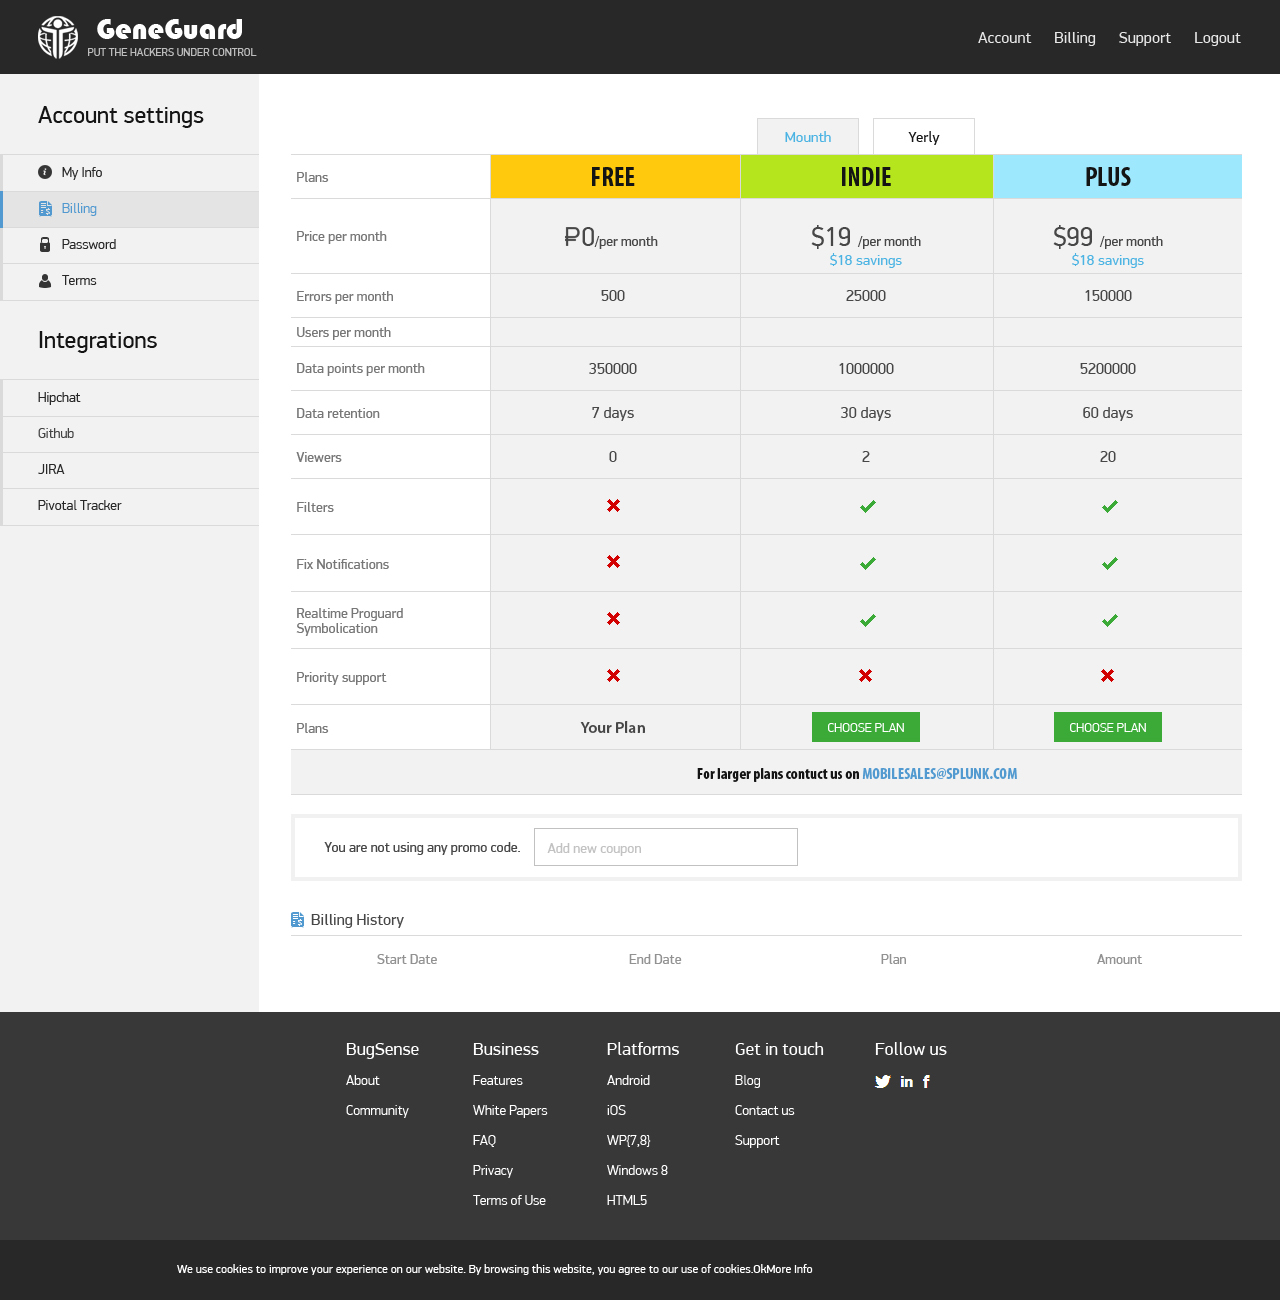Open the LinkedIn icon in footer
Image resolution: width=1280 pixels, height=1300 pixels.
pos(907,1081)
